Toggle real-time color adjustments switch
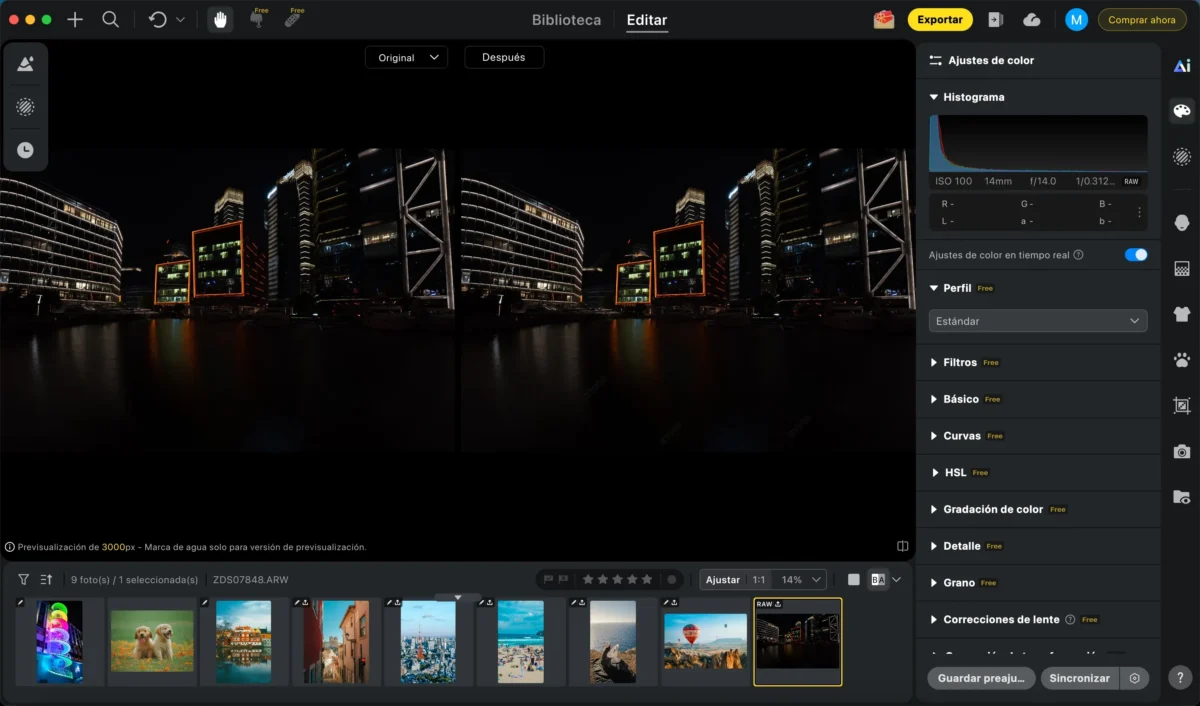This screenshot has width=1200, height=706. (x=1135, y=255)
